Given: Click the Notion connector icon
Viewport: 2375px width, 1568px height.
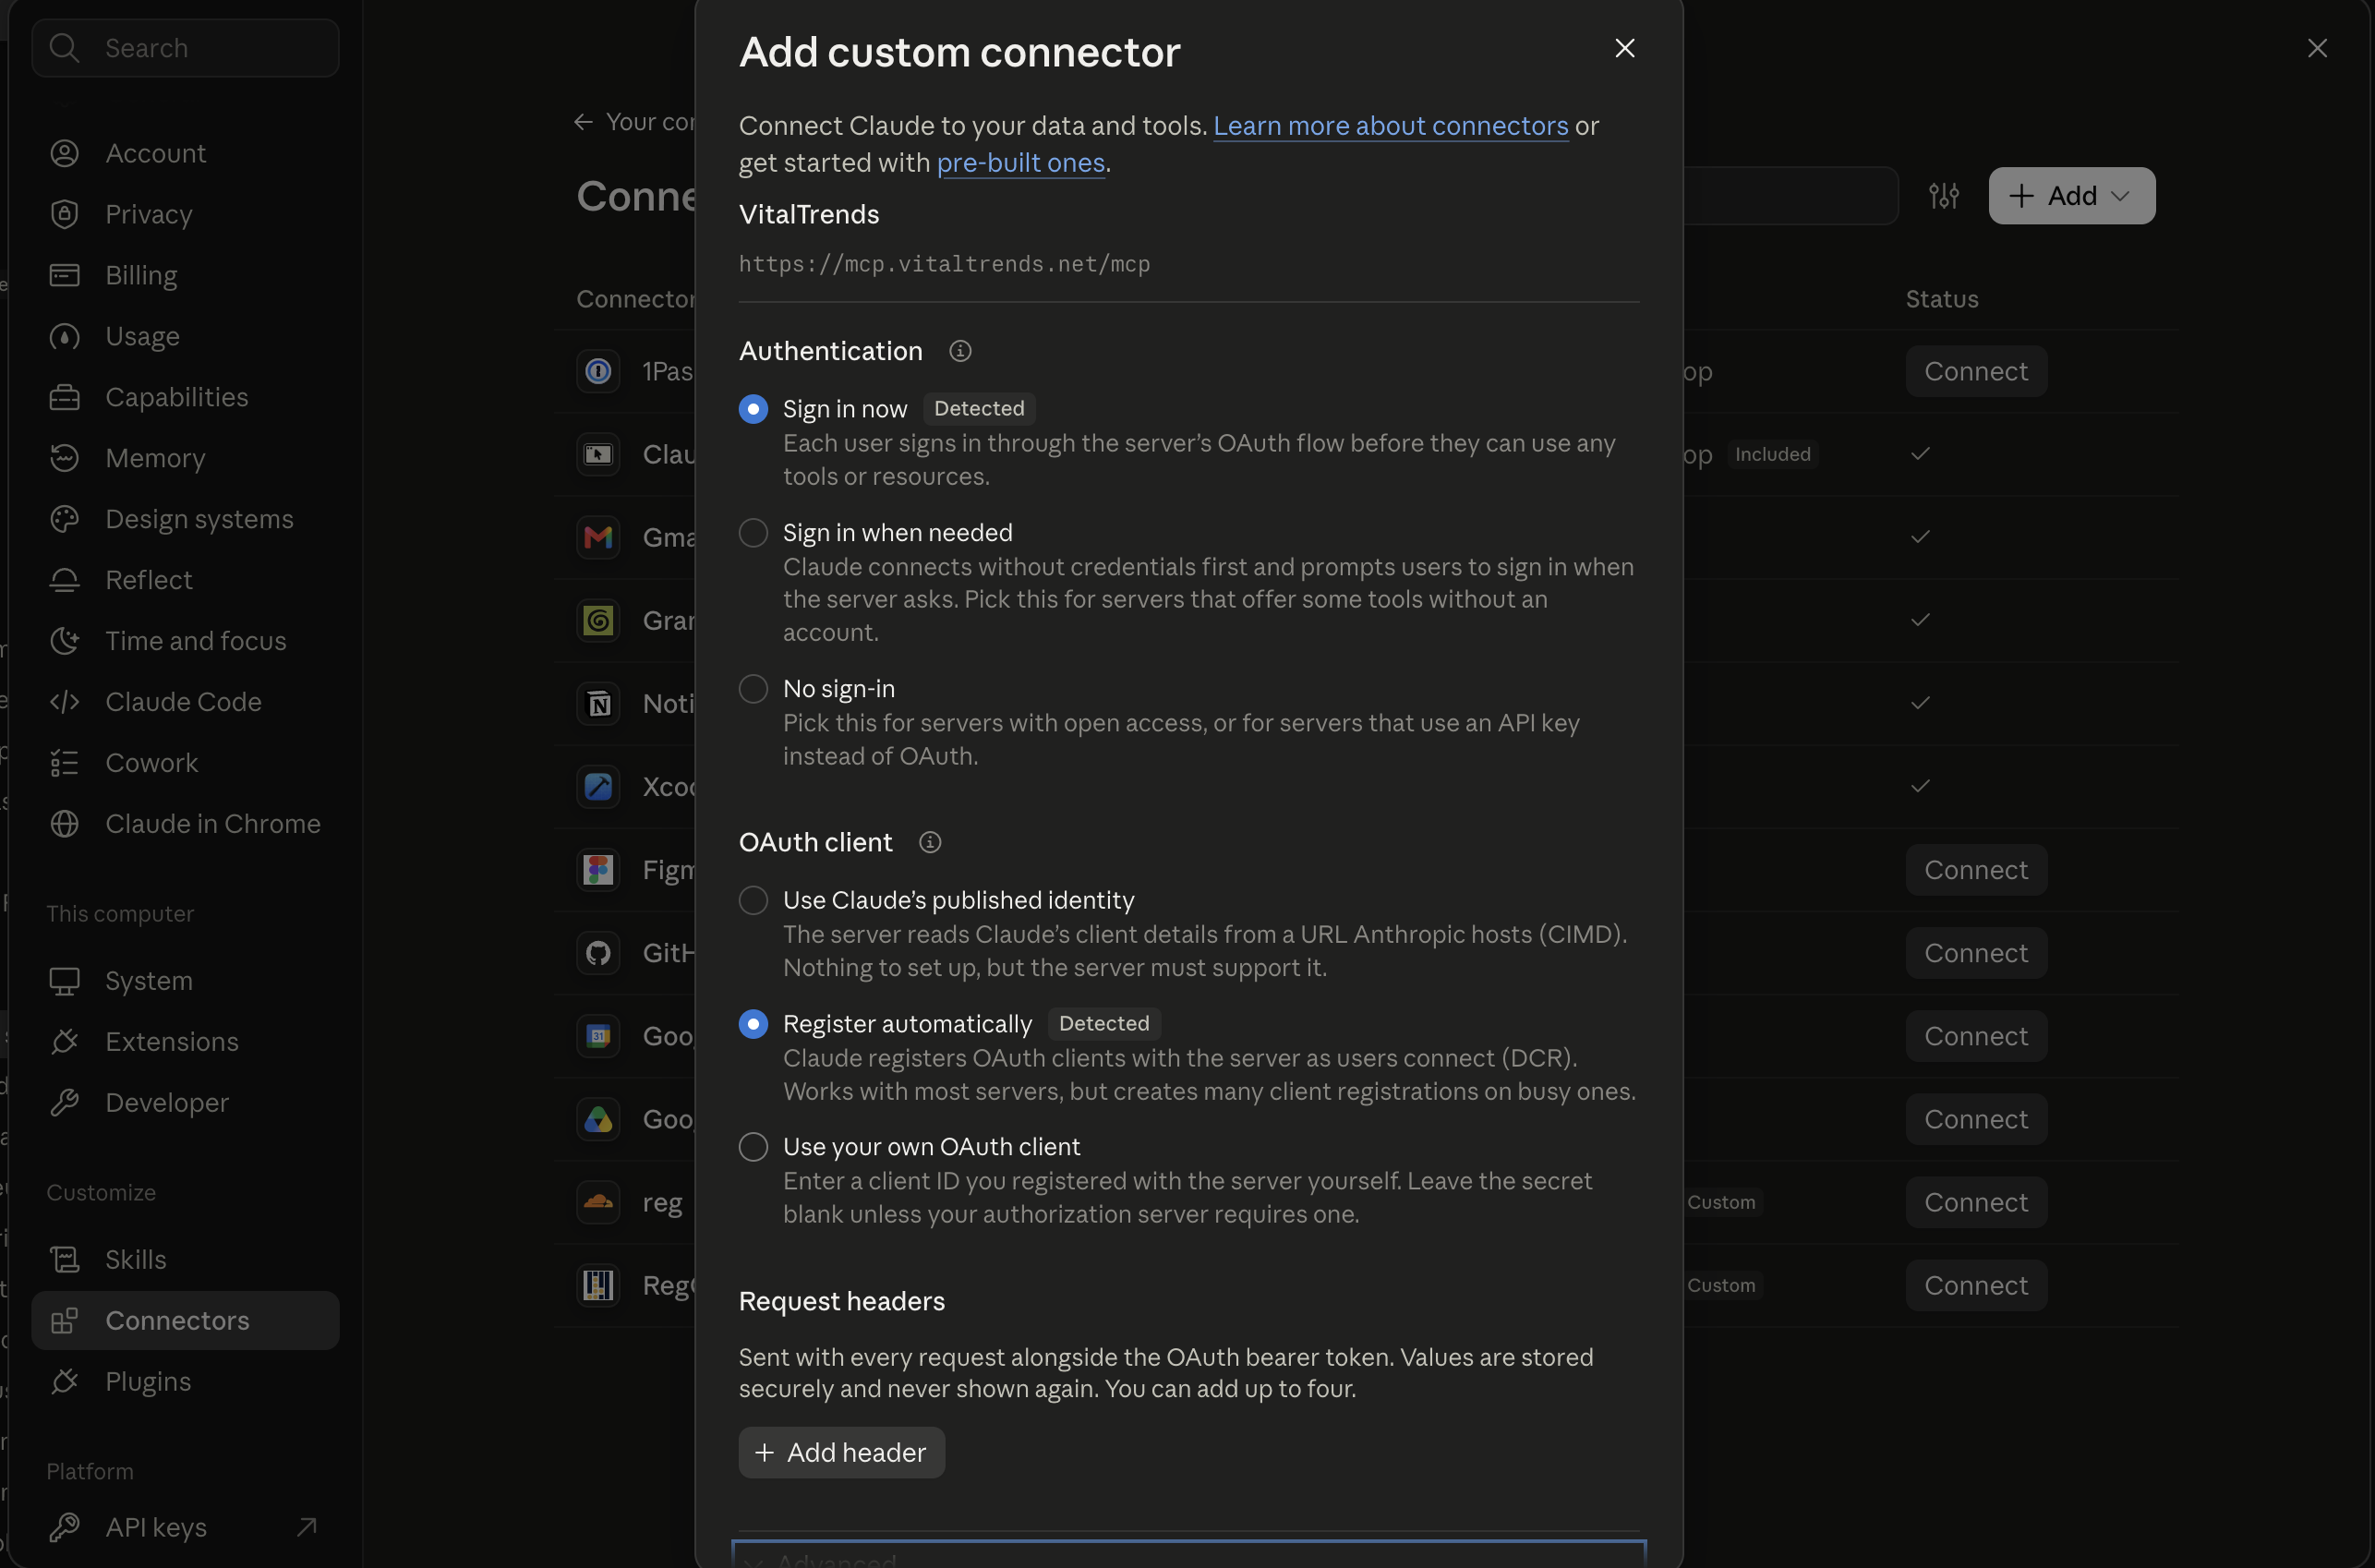Looking at the screenshot, I should point(598,704).
